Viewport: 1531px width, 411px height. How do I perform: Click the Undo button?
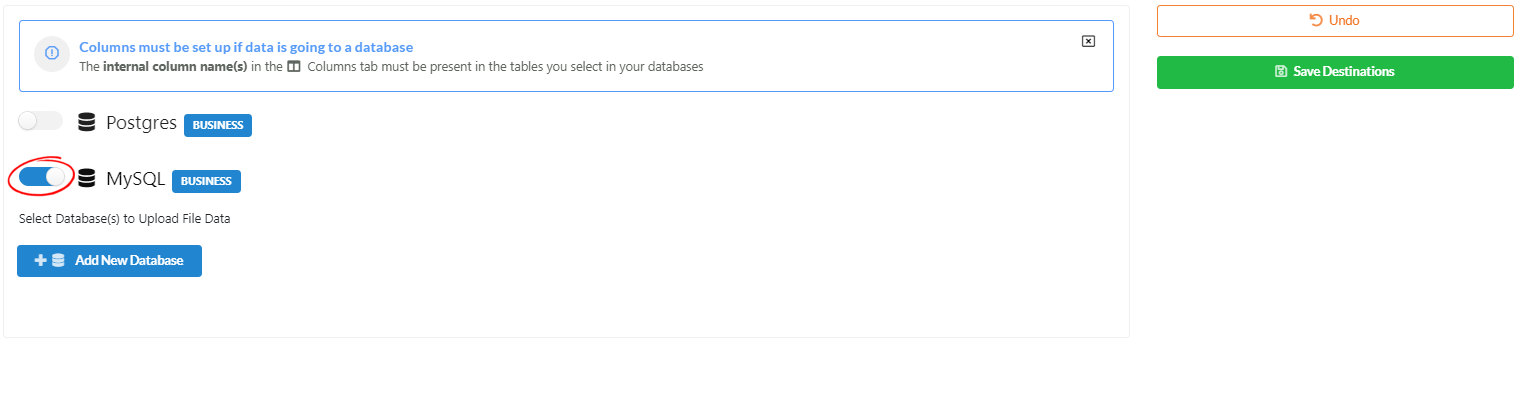point(1335,21)
